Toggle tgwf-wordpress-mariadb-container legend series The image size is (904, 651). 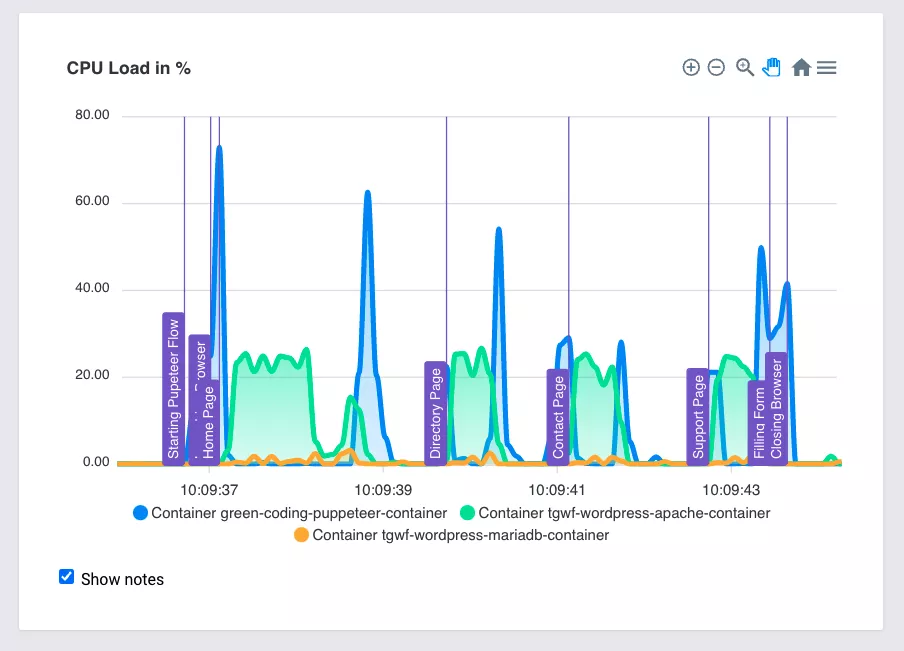[x=451, y=535]
